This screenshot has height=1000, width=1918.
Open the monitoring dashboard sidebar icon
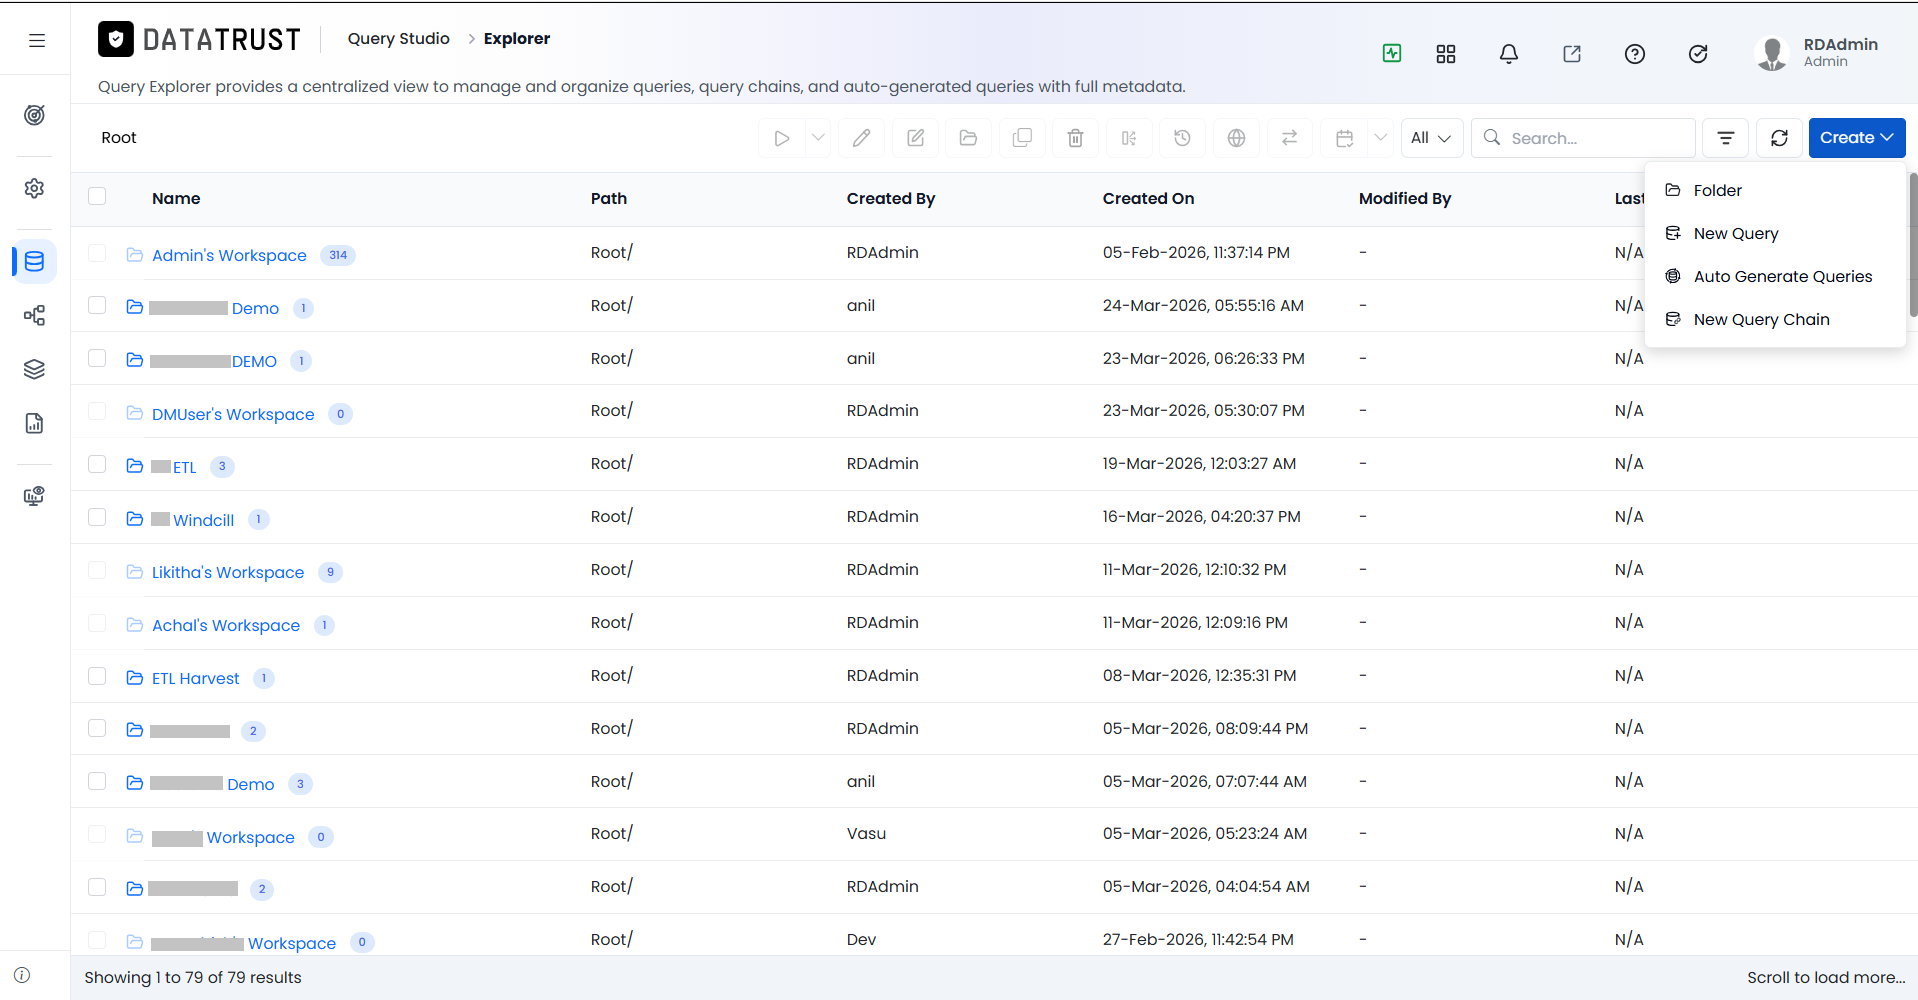tap(35, 496)
